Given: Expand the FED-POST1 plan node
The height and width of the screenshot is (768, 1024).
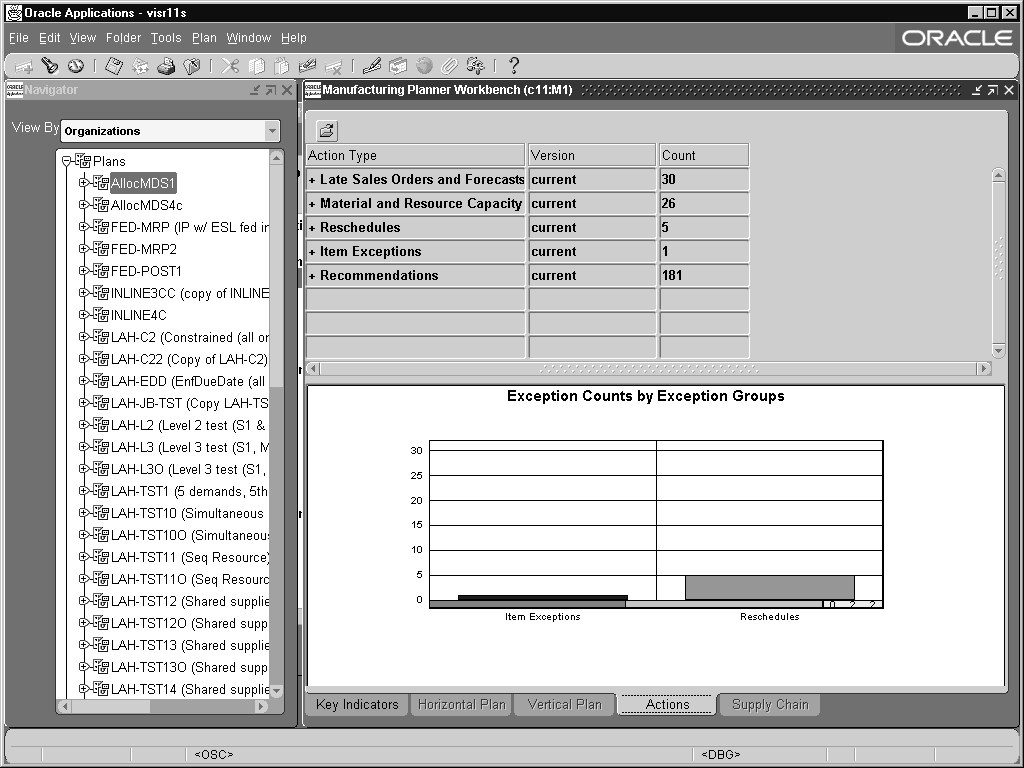Looking at the screenshot, I should click(x=84, y=270).
